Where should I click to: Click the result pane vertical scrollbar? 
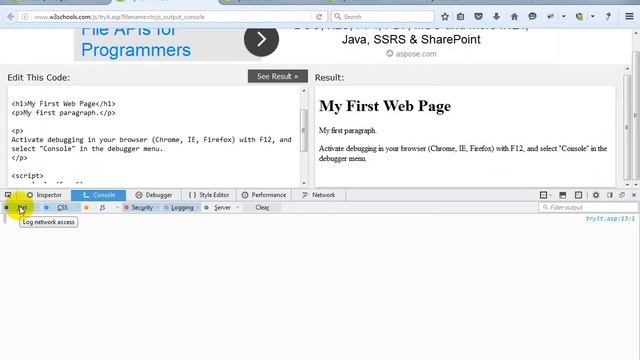tap(627, 127)
